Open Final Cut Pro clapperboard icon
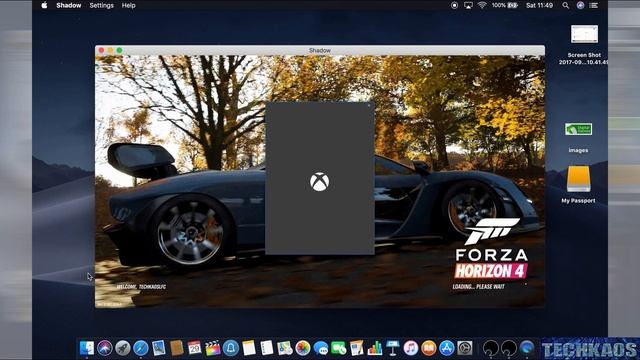 [213, 348]
